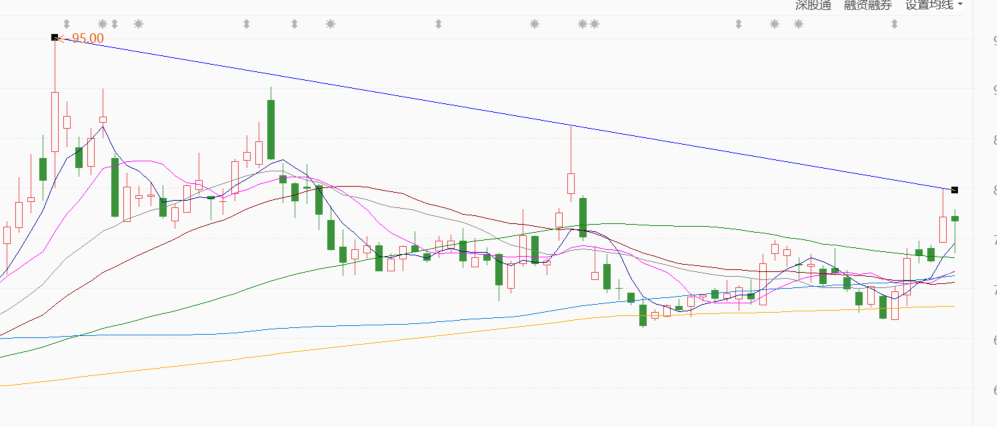This screenshot has height=427, width=997.
Task: Select the tall candlestick peaking at 95.00
Action: pos(55,121)
